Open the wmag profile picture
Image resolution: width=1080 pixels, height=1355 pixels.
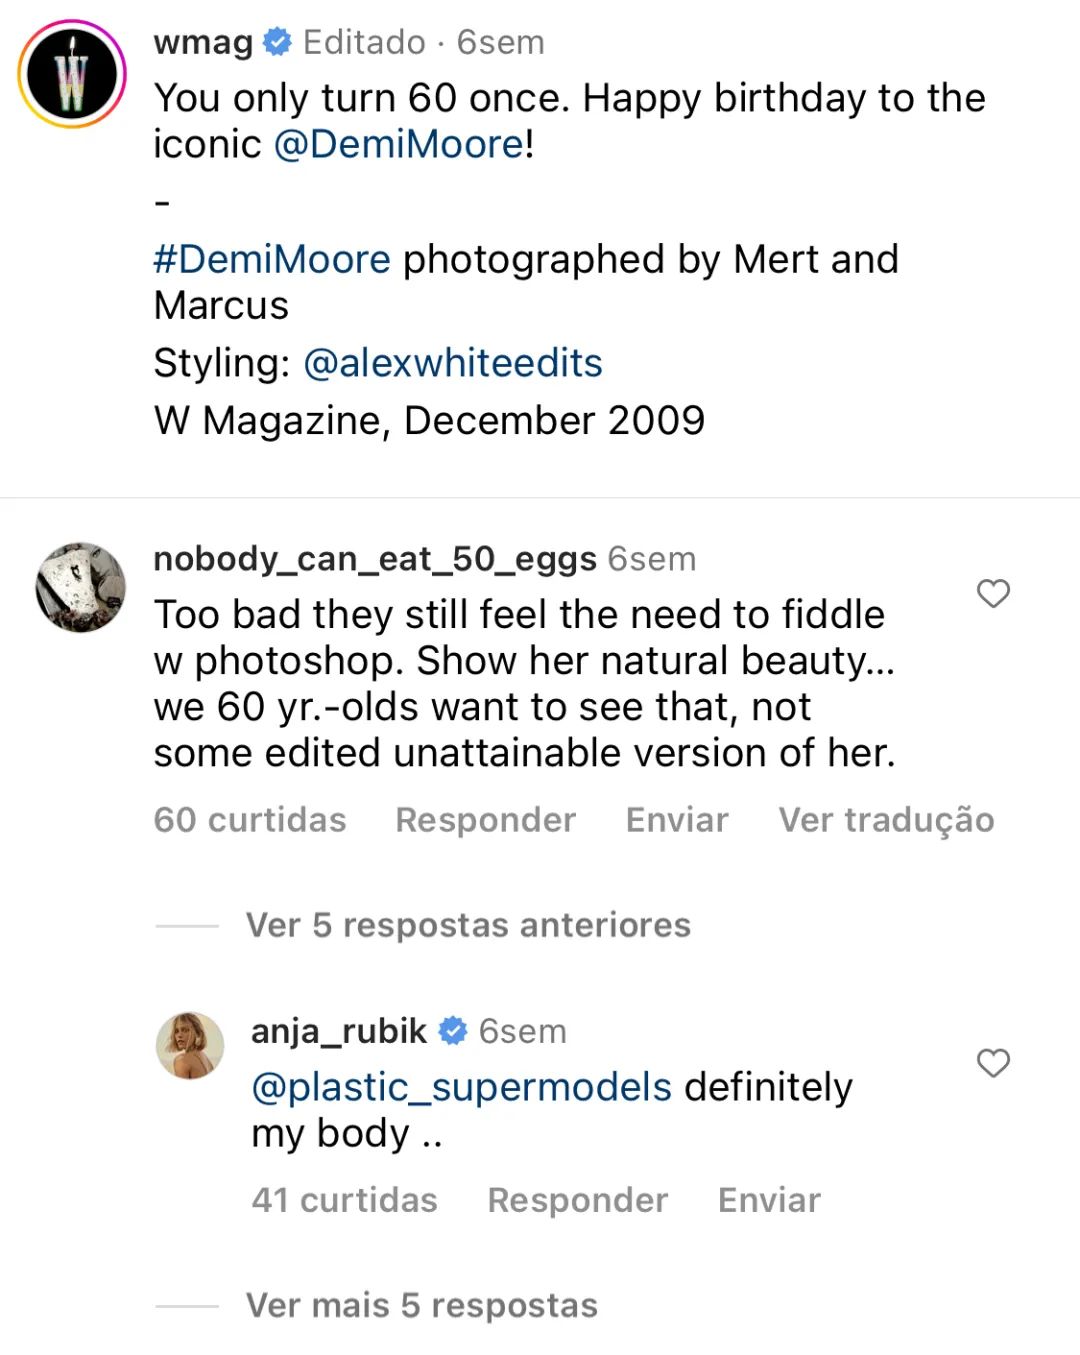(x=72, y=74)
